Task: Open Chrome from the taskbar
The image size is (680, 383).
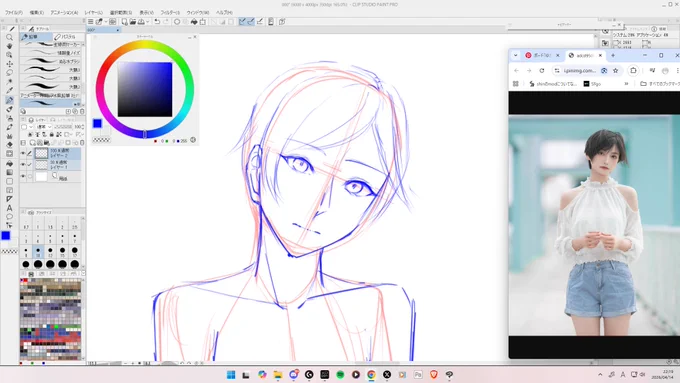Action: (371, 375)
